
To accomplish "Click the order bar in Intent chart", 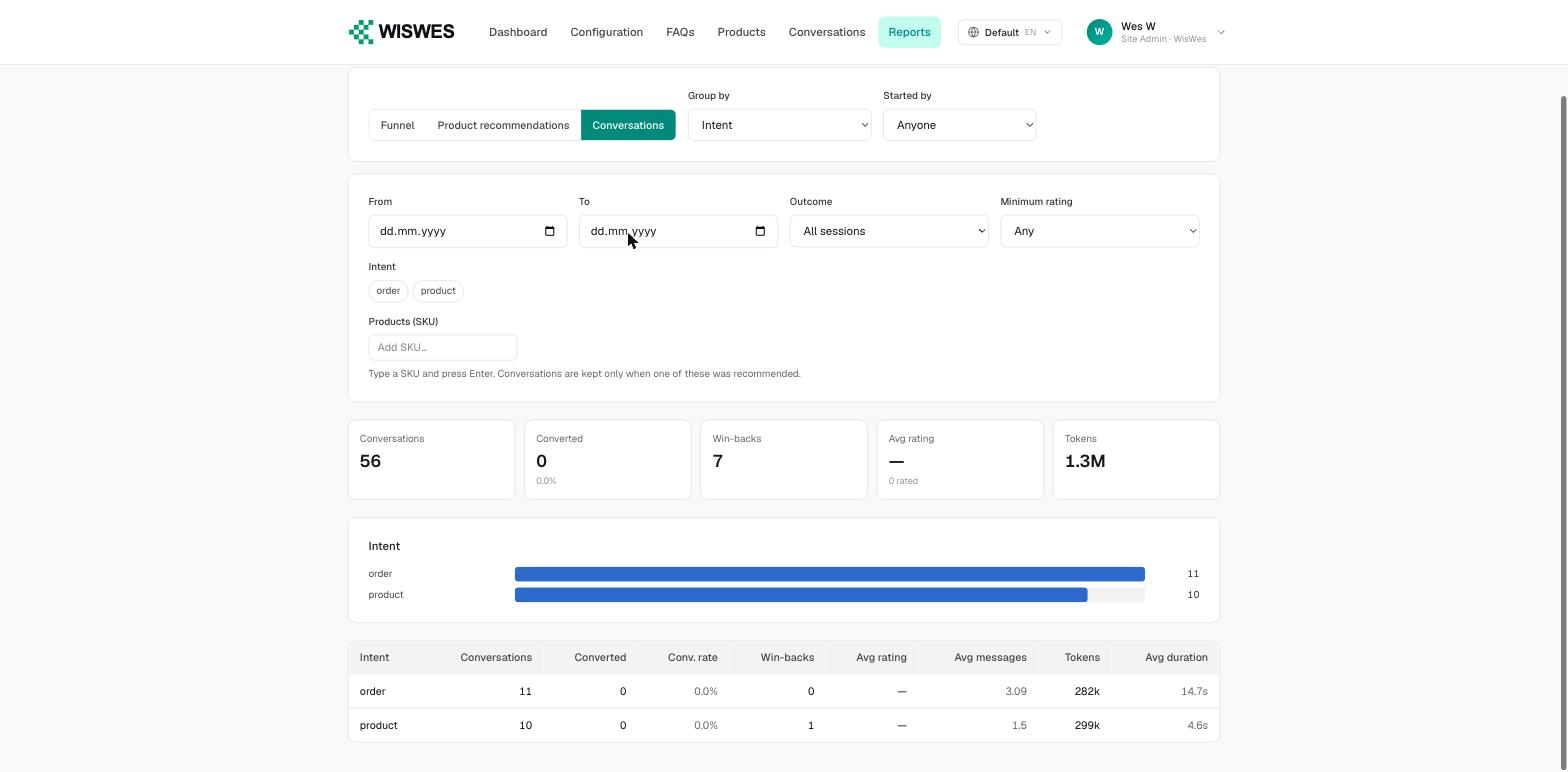I will 830,574.
